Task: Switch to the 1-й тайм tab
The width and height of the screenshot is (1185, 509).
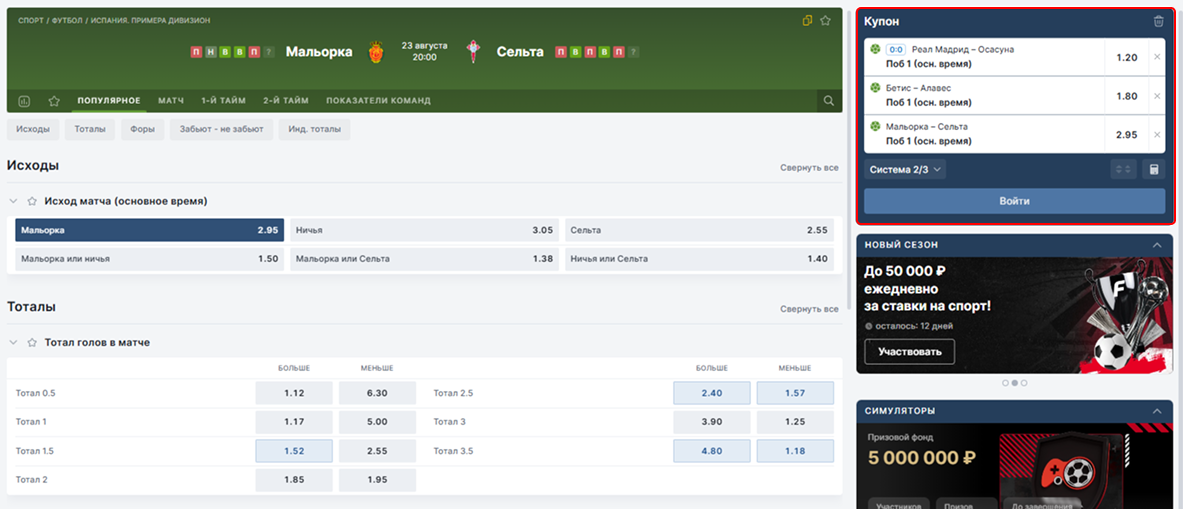Action: pos(223,101)
